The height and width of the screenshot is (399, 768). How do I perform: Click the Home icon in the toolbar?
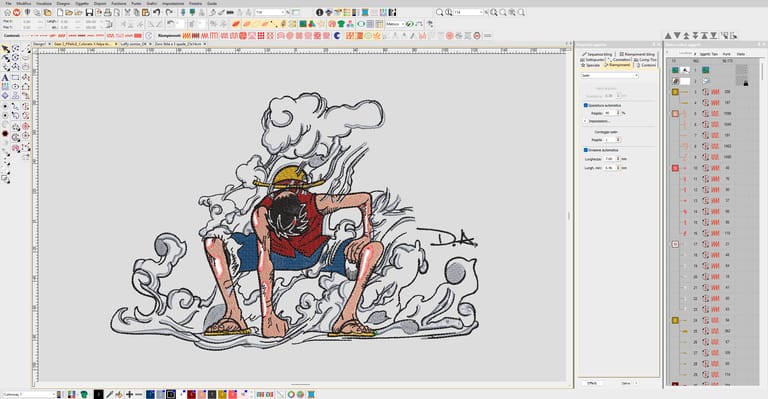tap(7, 12)
